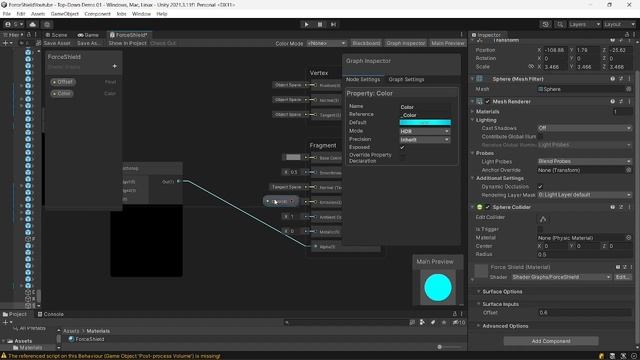Click the Mesh object picker circle icon

click(629, 89)
